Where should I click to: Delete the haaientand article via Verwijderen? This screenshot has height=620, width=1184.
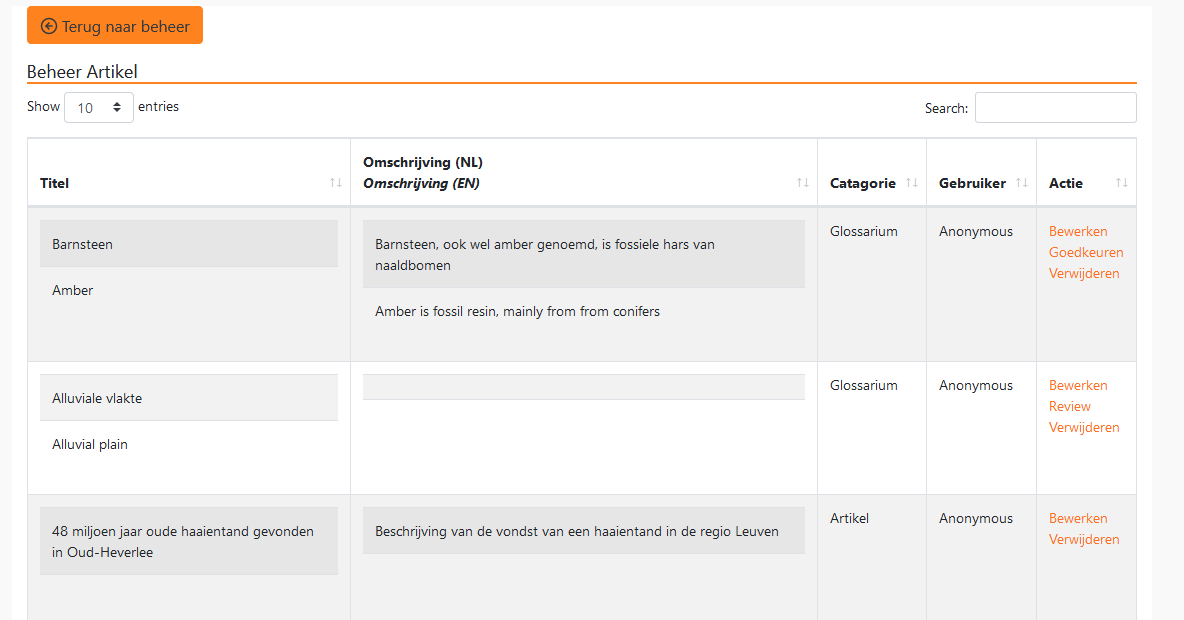(1084, 539)
